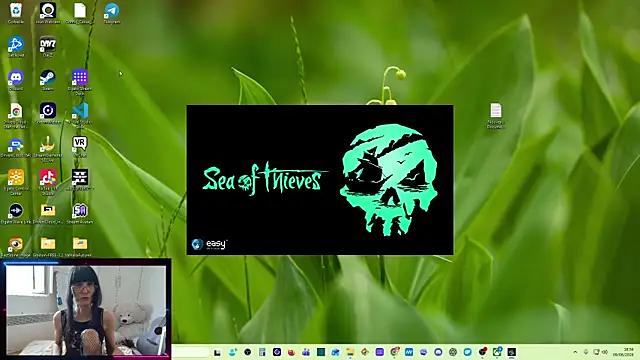This screenshot has width=640, height=360.
Task: Open the DriverCloud desktop shortcut
Action: pos(16,147)
